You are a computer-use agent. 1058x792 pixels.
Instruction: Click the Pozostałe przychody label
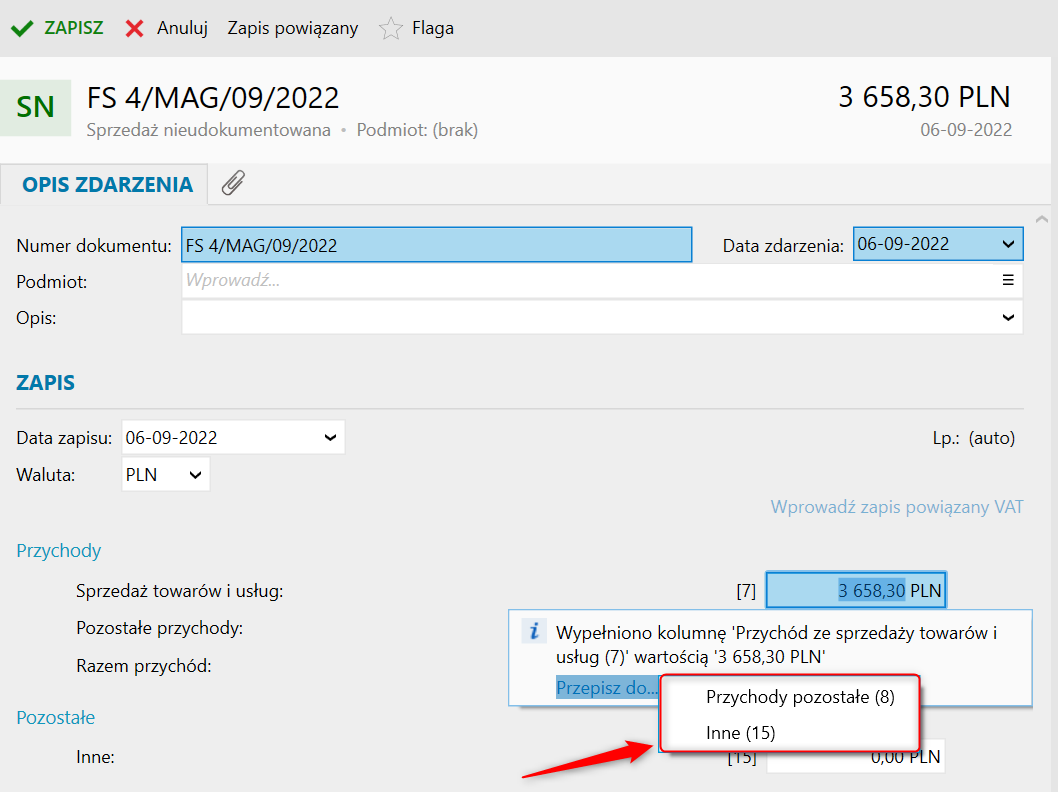point(159,628)
